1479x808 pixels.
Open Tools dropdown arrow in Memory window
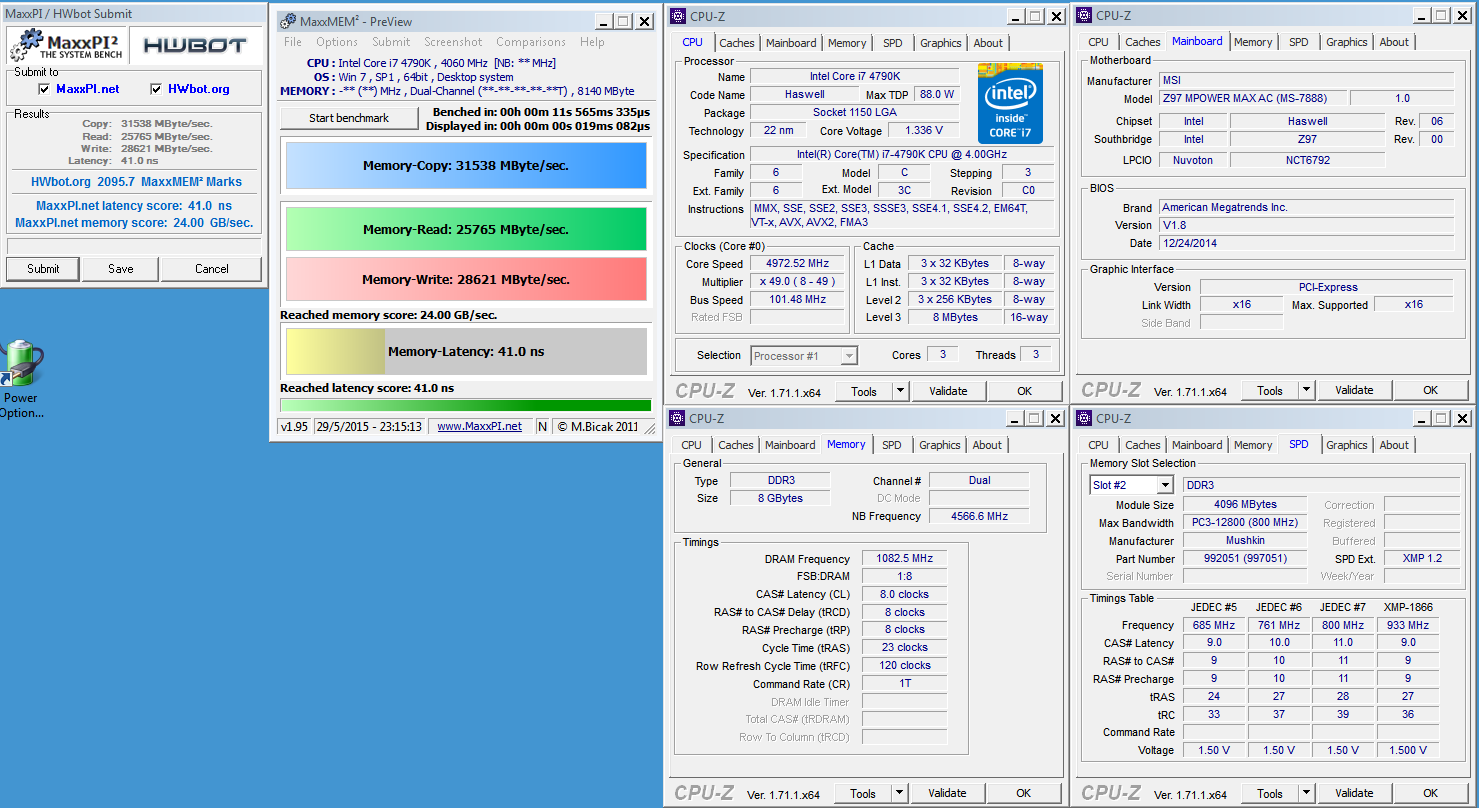[x=900, y=794]
